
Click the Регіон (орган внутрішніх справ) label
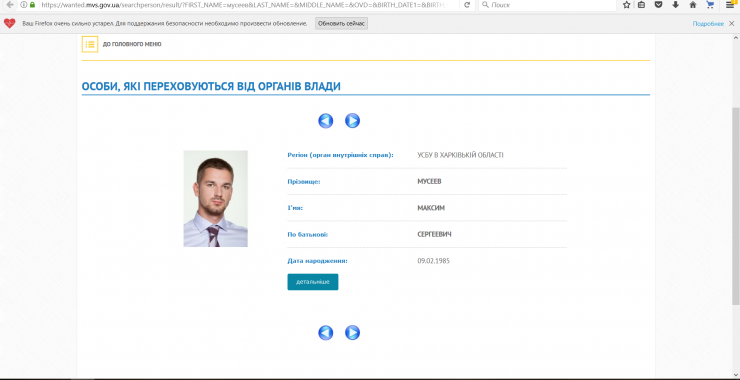pos(340,155)
